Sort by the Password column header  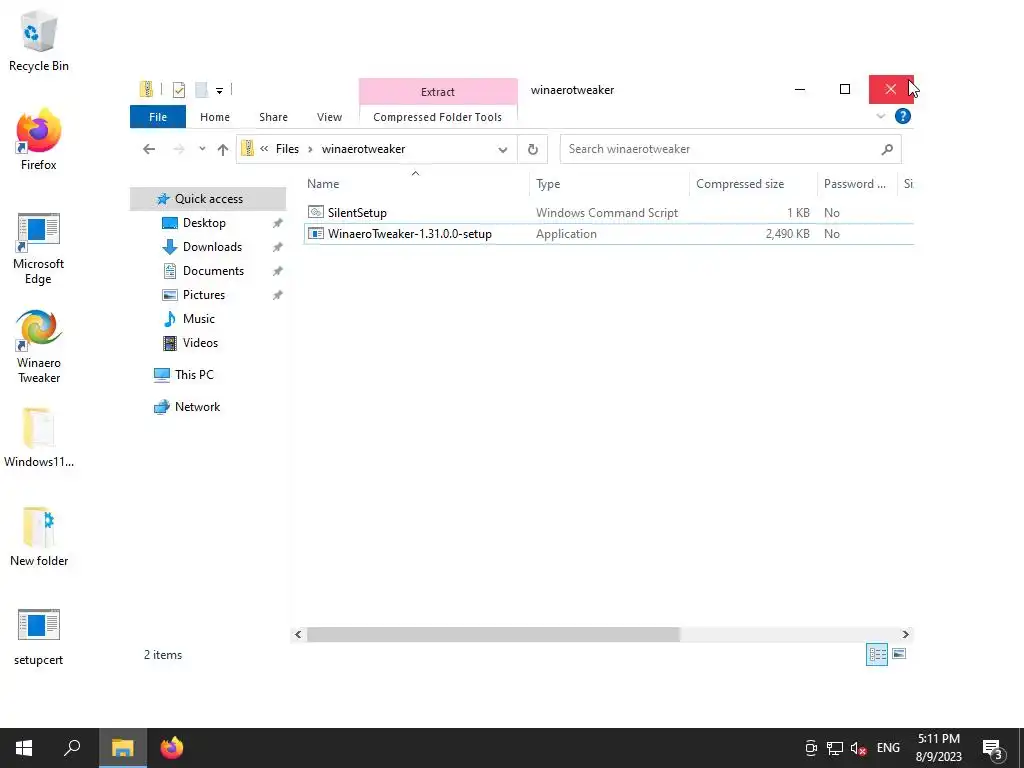click(857, 184)
